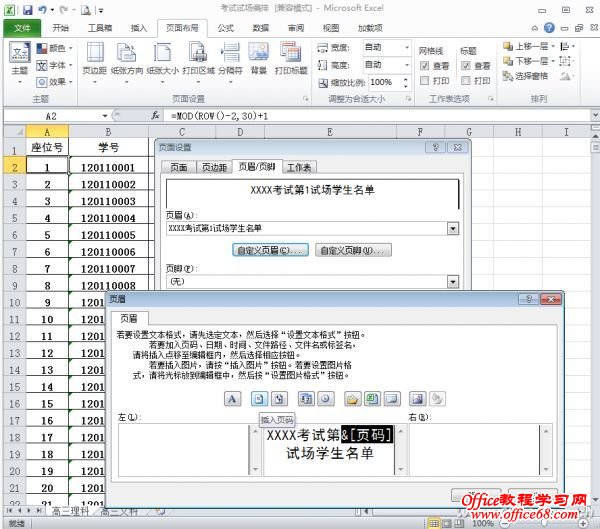This screenshot has width=600, height=529.
Task: Click the Insert Time clock icon
Action: [x=326, y=399]
